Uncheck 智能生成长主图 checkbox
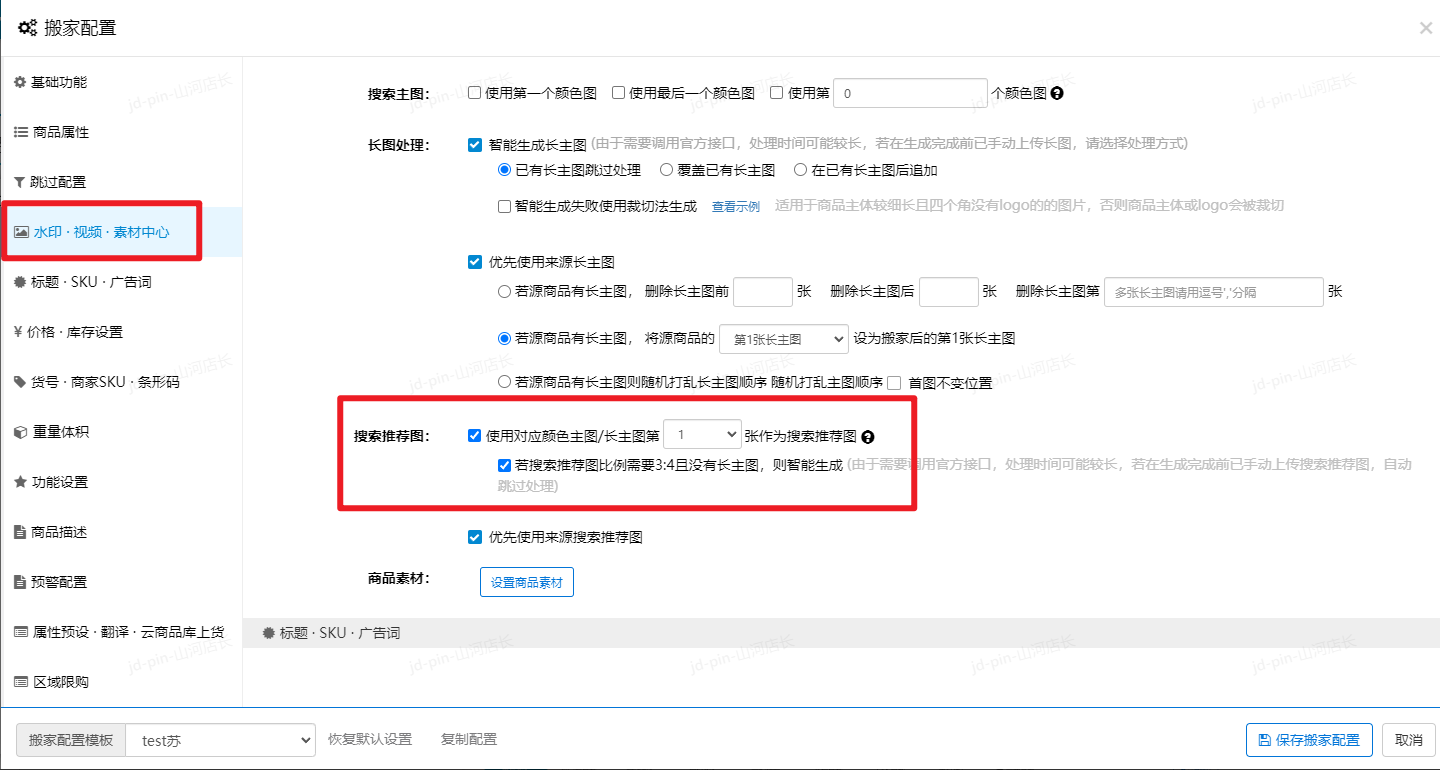The width and height of the screenshot is (1440, 770). pos(475,144)
